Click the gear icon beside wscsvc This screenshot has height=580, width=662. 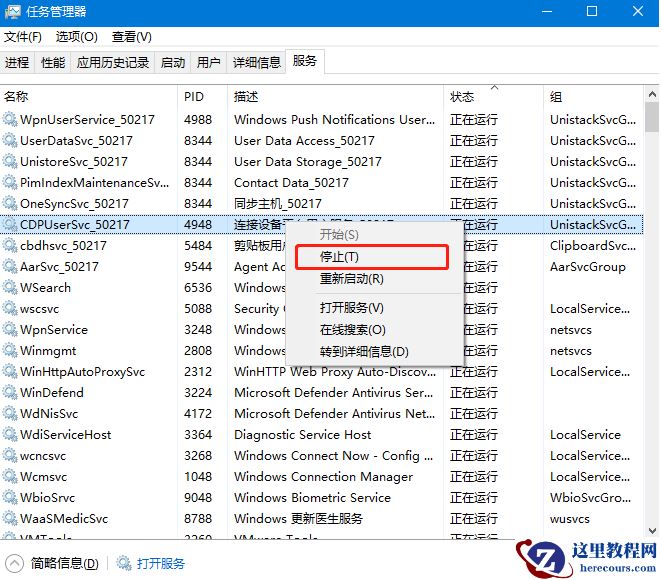[10, 309]
